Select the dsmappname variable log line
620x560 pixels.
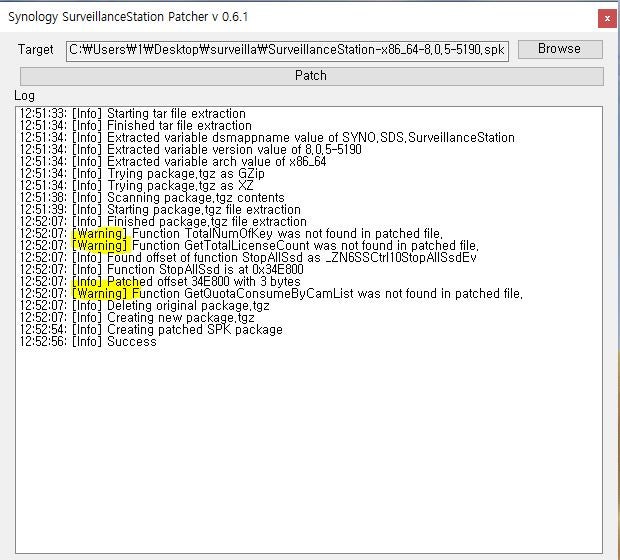point(267,138)
